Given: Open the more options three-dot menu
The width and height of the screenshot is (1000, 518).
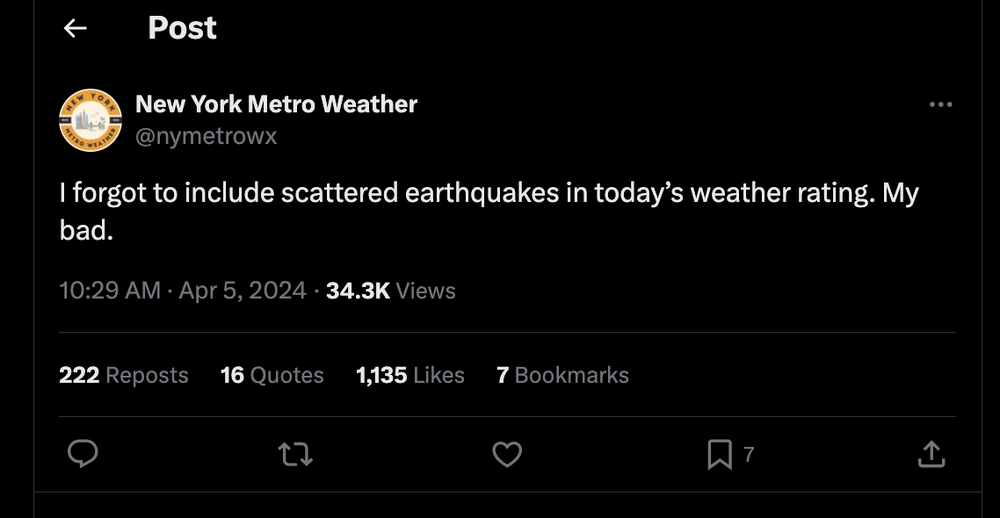Looking at the screenshot, I should click(940, 105).
